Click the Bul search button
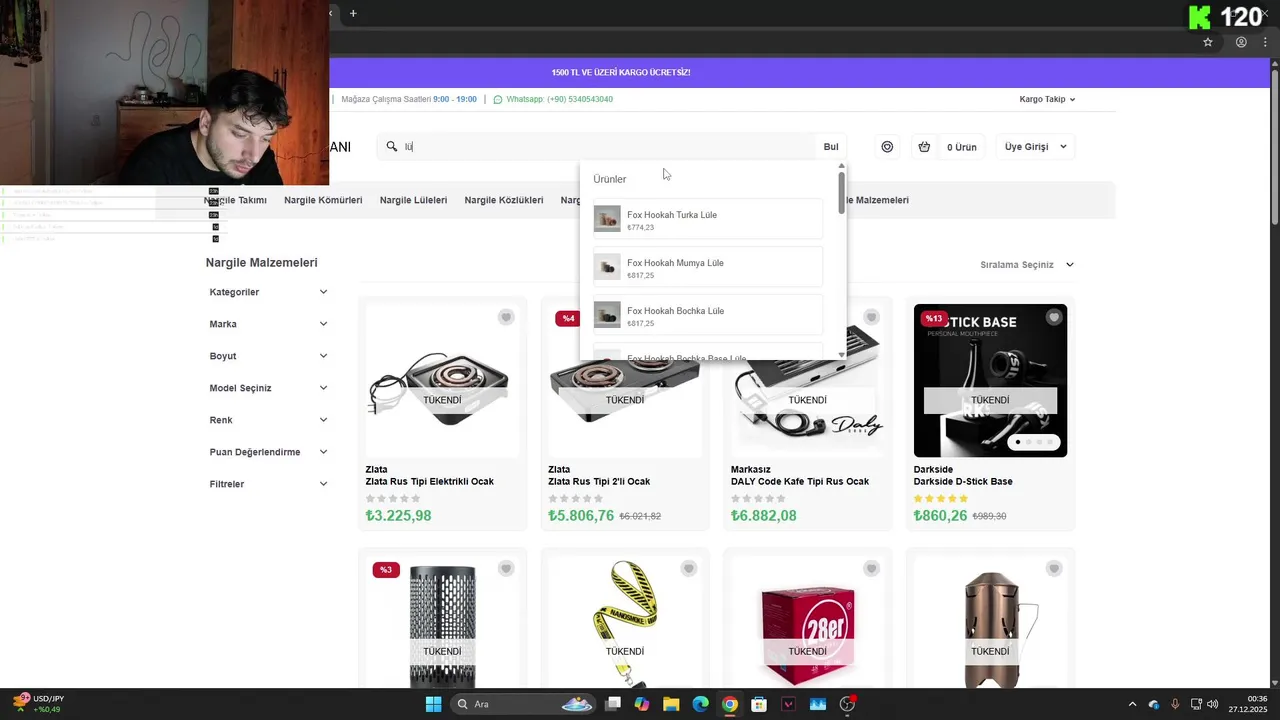 (831, 147)
